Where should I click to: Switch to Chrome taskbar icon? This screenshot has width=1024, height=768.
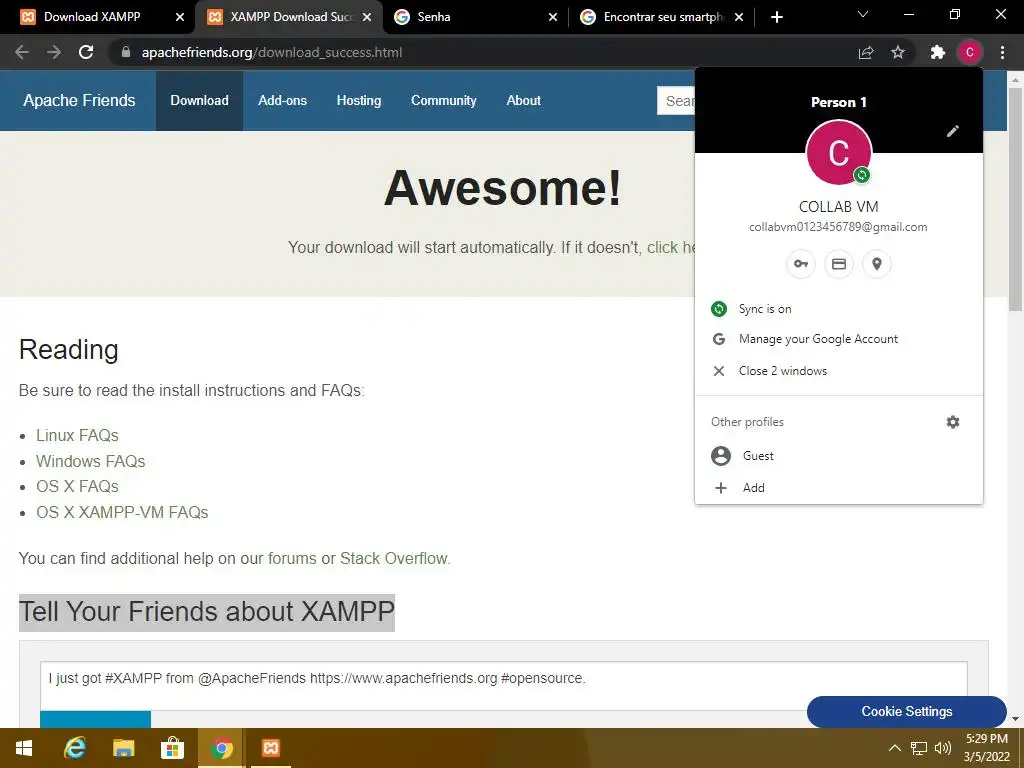221,748
